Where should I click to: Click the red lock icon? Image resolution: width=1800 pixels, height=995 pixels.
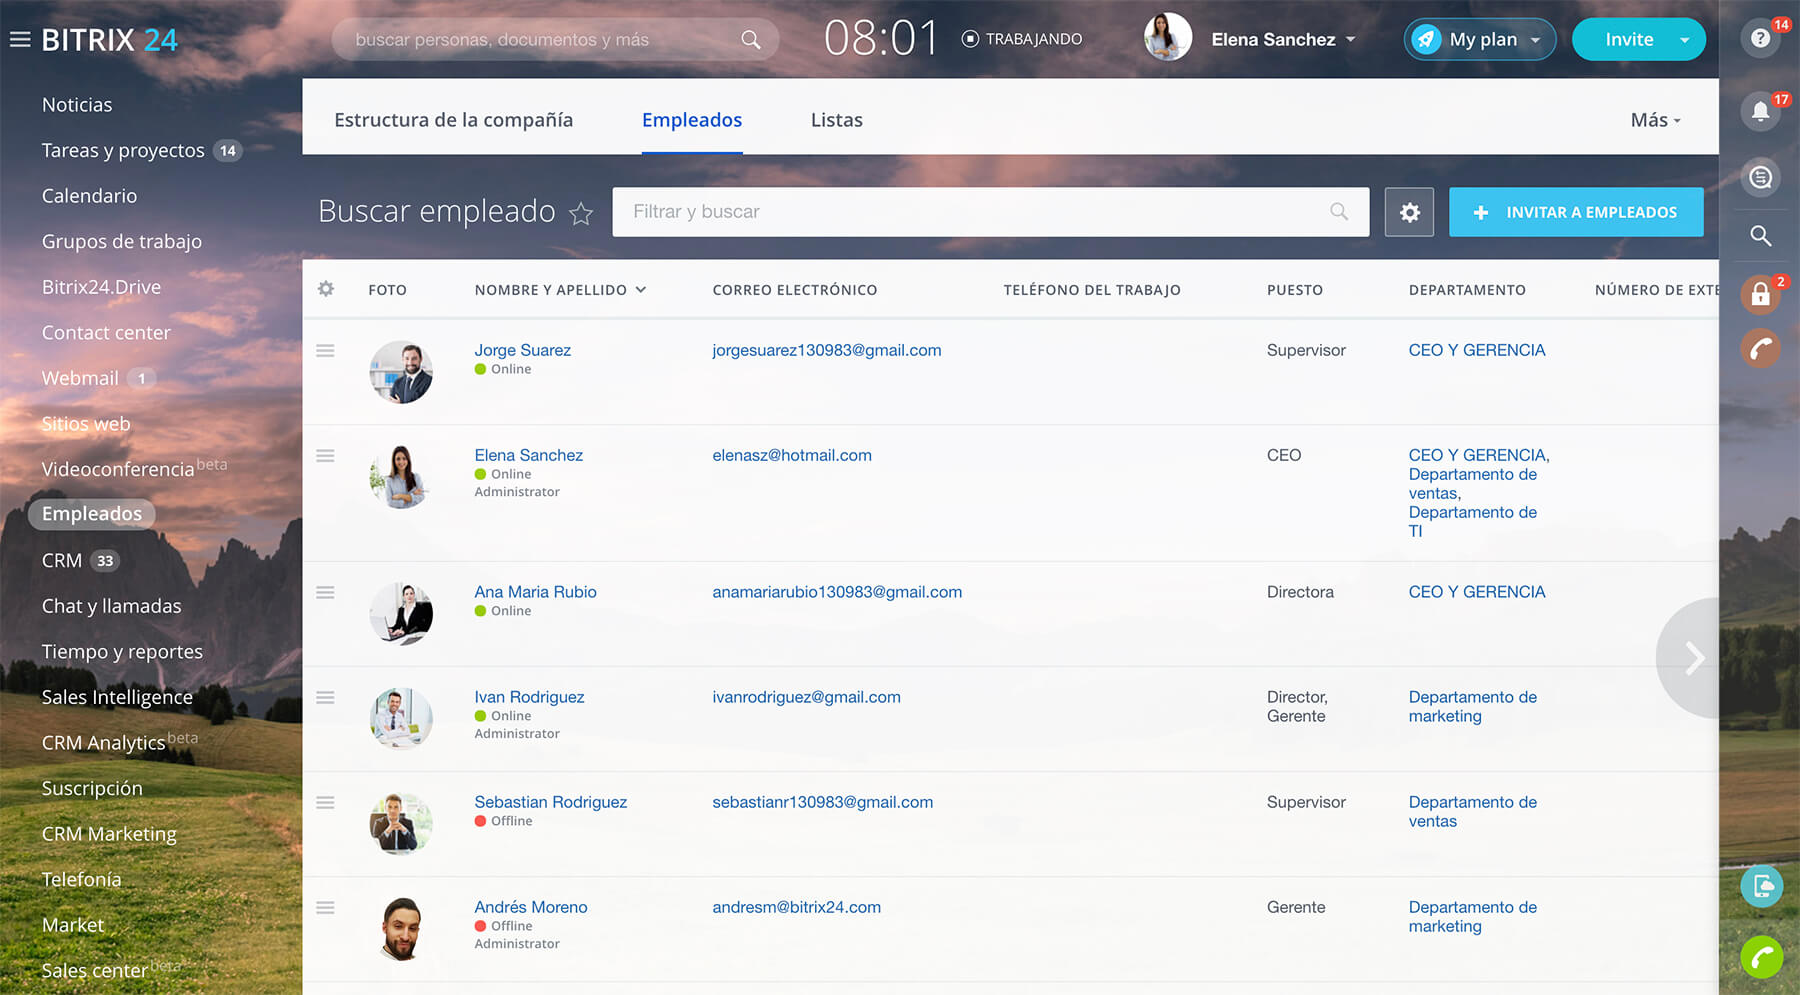(x=1760, y=295)
